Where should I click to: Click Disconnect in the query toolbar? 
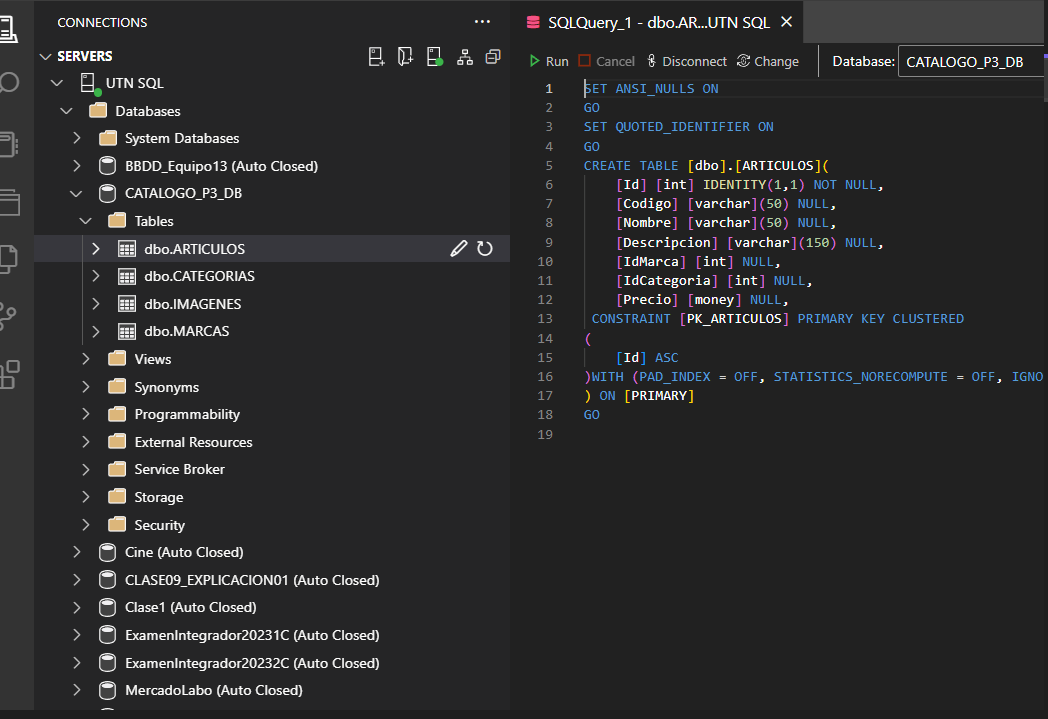686,62
